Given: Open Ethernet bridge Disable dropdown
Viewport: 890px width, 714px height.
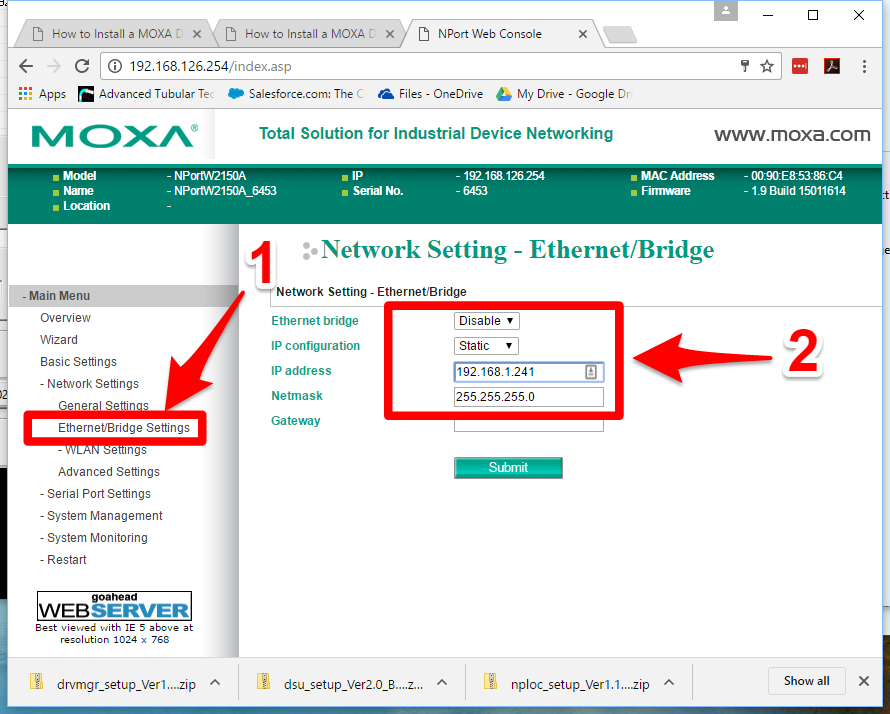Looking at the screenshot, I should 487,321.
